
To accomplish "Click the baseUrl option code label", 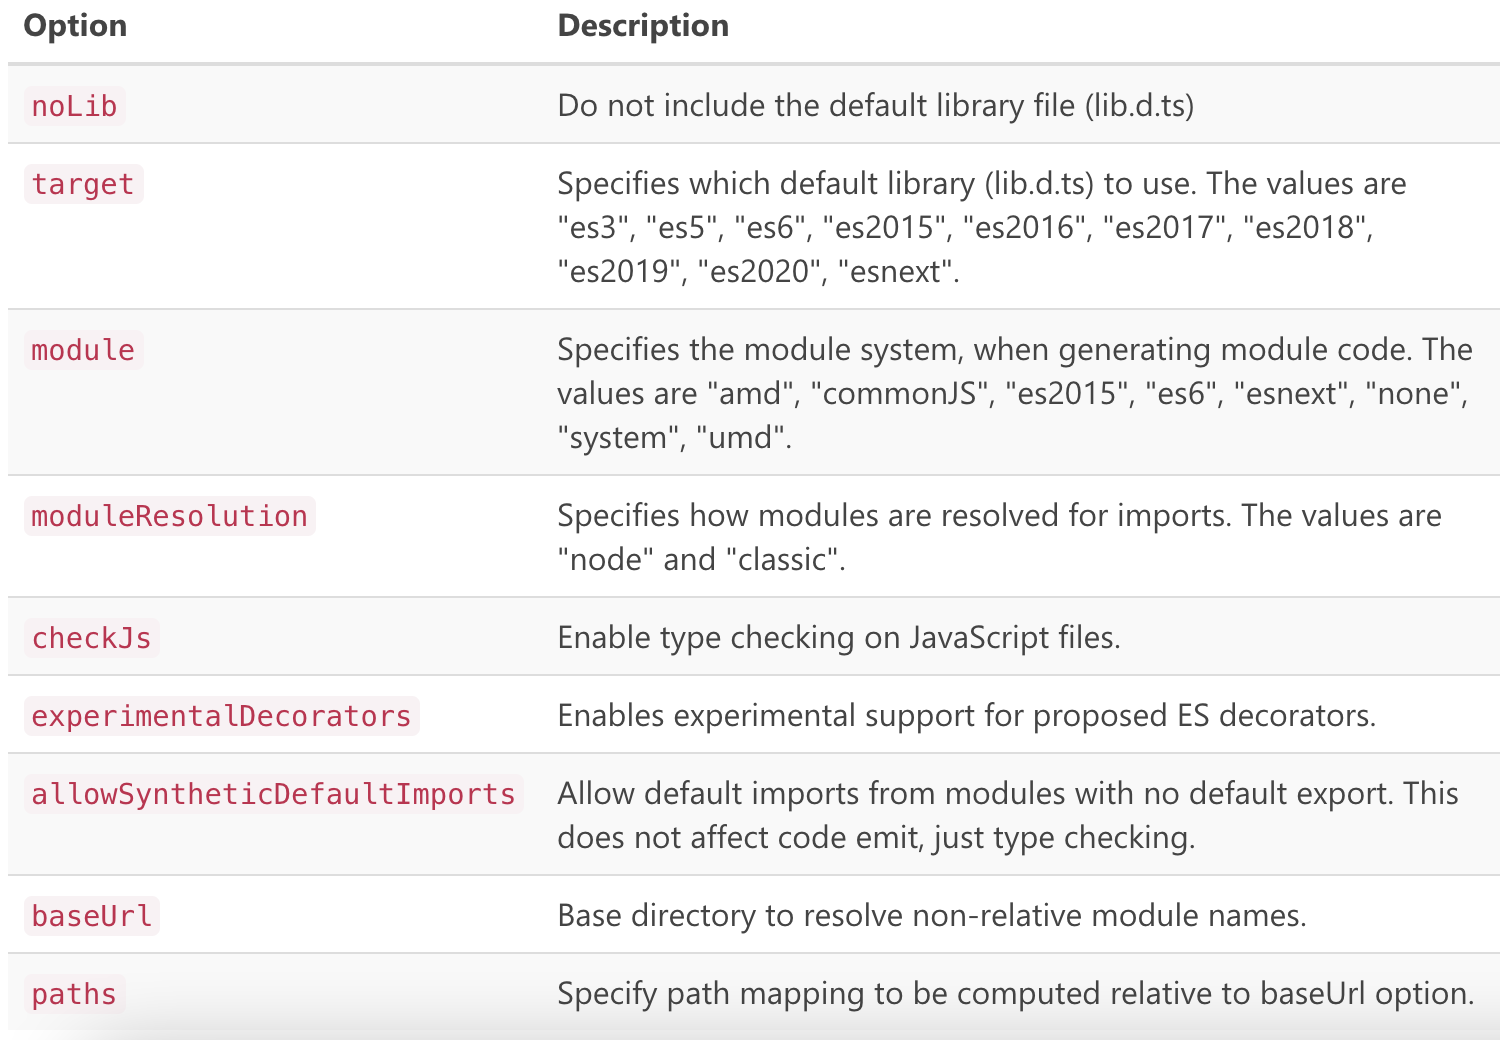I will click(x=91, y=916).
